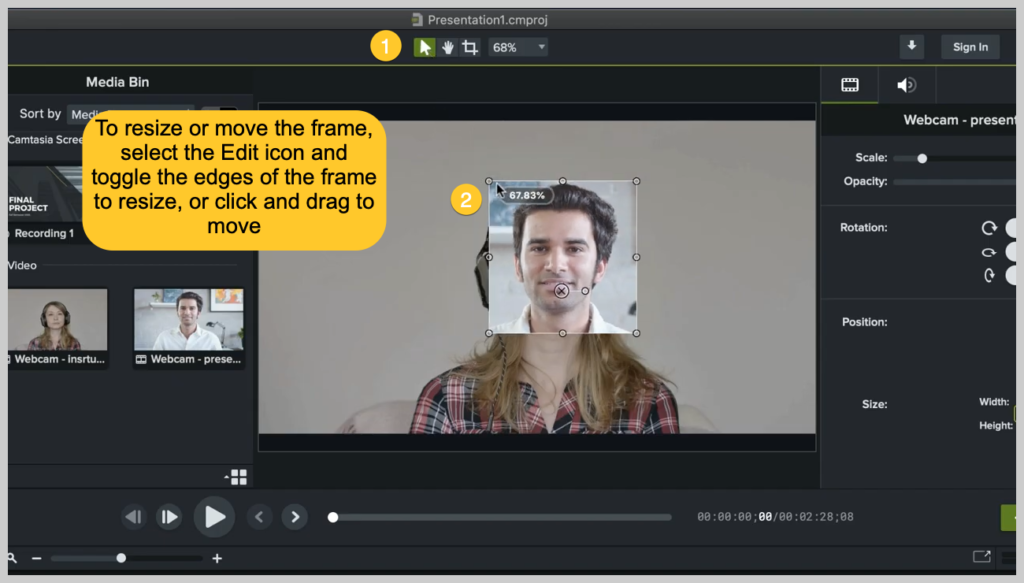Select the Edit arrow tool in the toolbar

(x=425, y=46)
